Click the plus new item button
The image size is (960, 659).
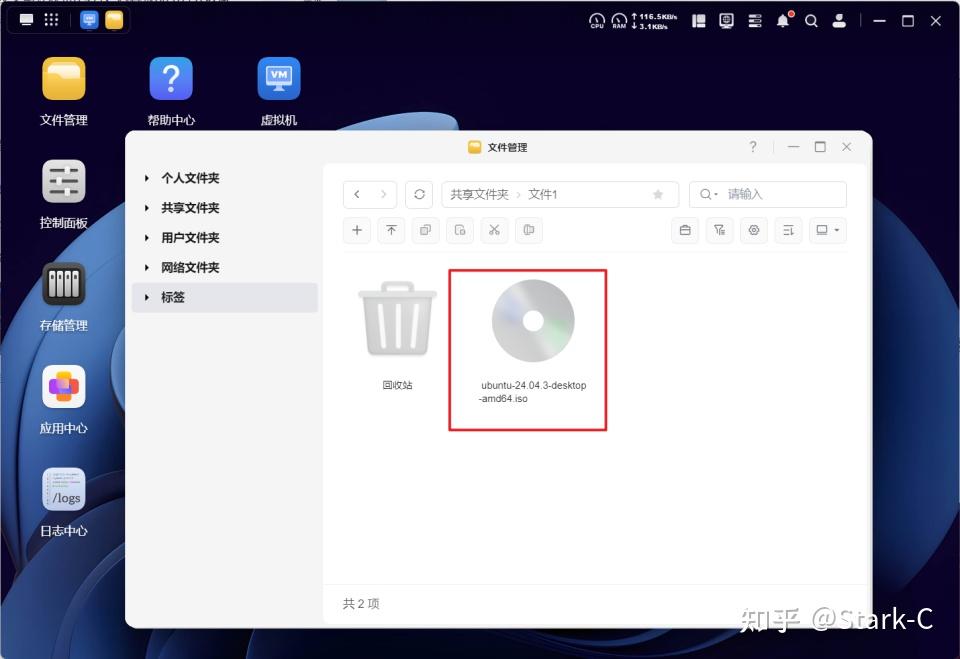coord(357,230)
